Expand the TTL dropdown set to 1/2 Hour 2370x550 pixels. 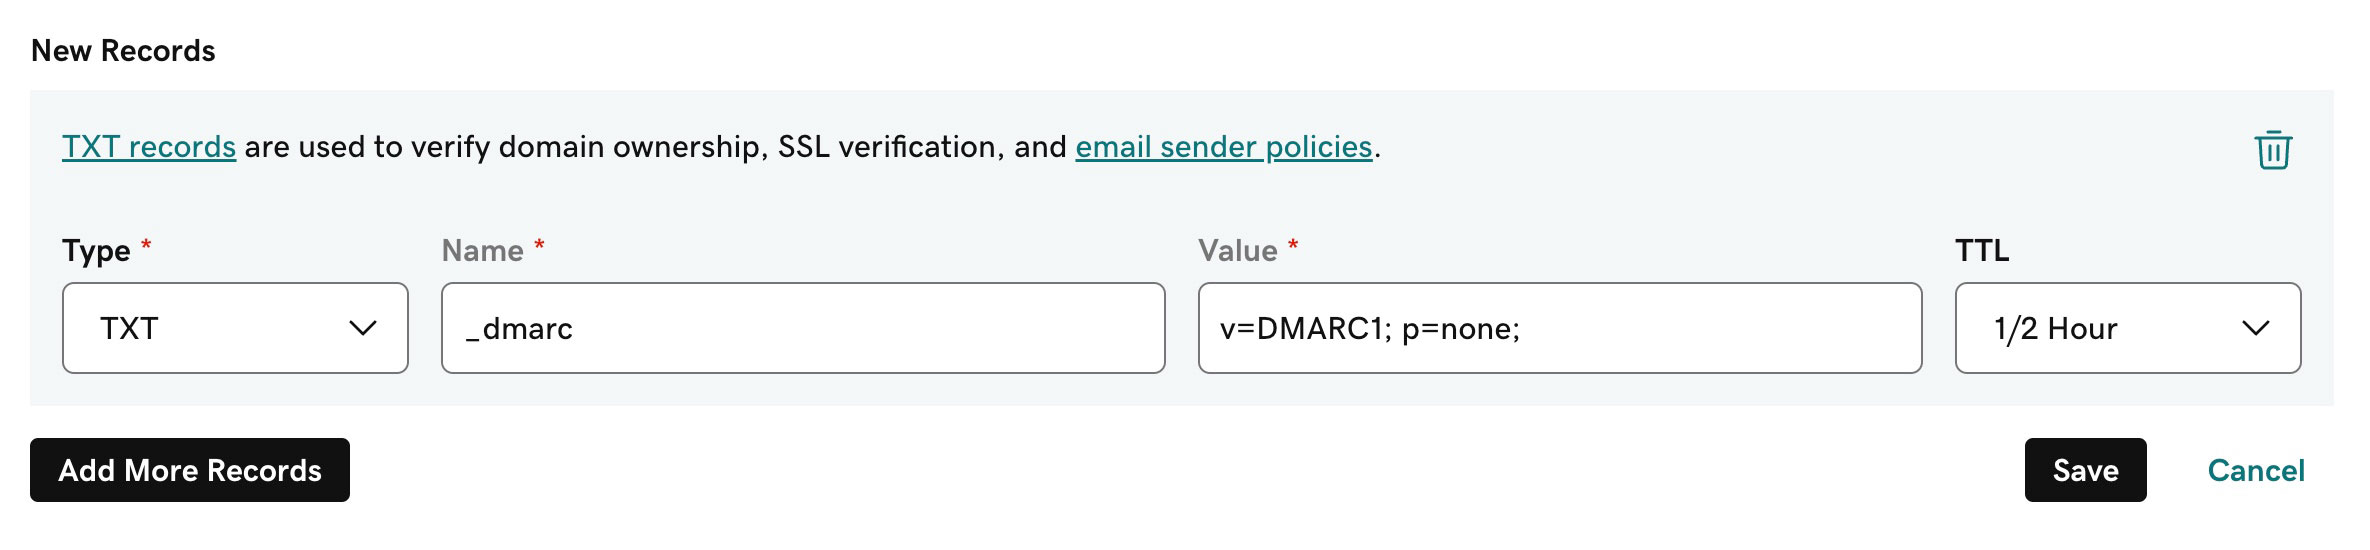(2127, 328)
